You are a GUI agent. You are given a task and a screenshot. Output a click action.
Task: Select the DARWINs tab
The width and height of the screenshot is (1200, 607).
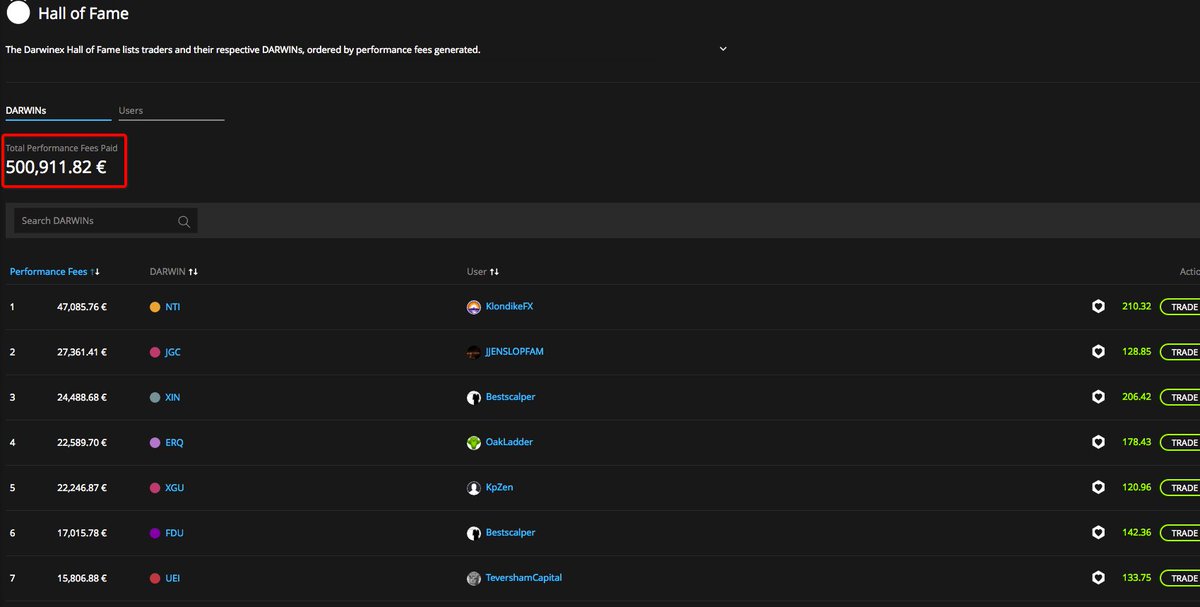coord(27,111)
